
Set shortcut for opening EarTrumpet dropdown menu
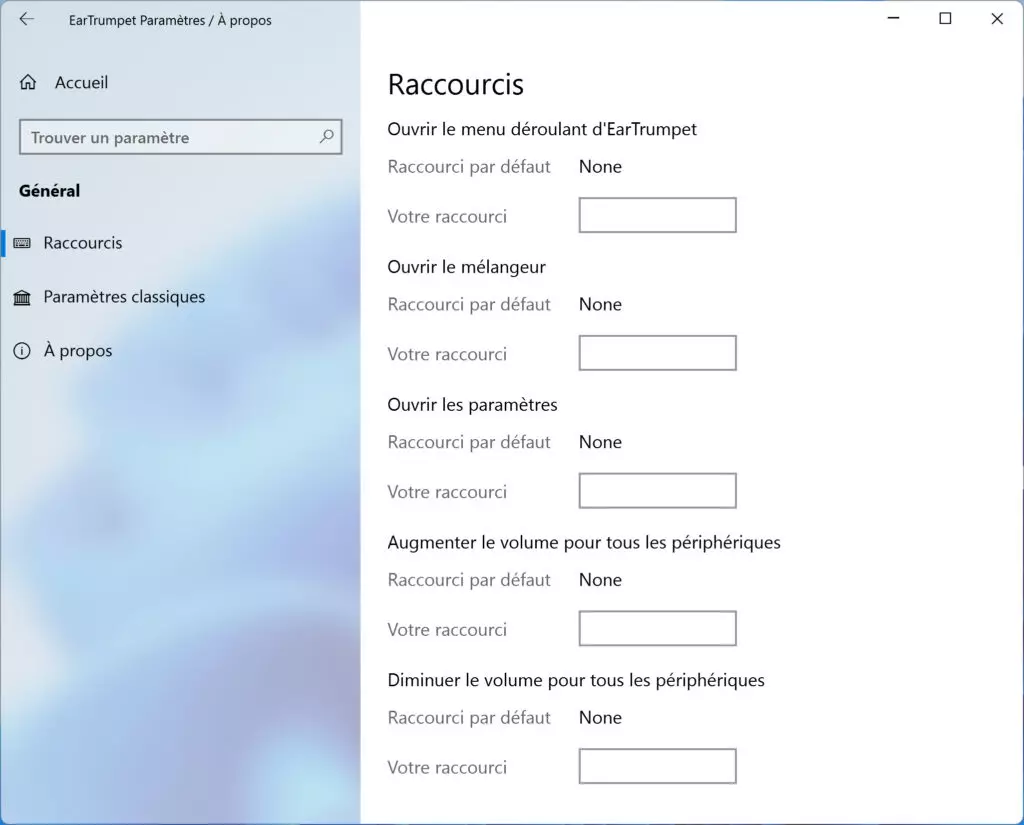pos(658,215)
